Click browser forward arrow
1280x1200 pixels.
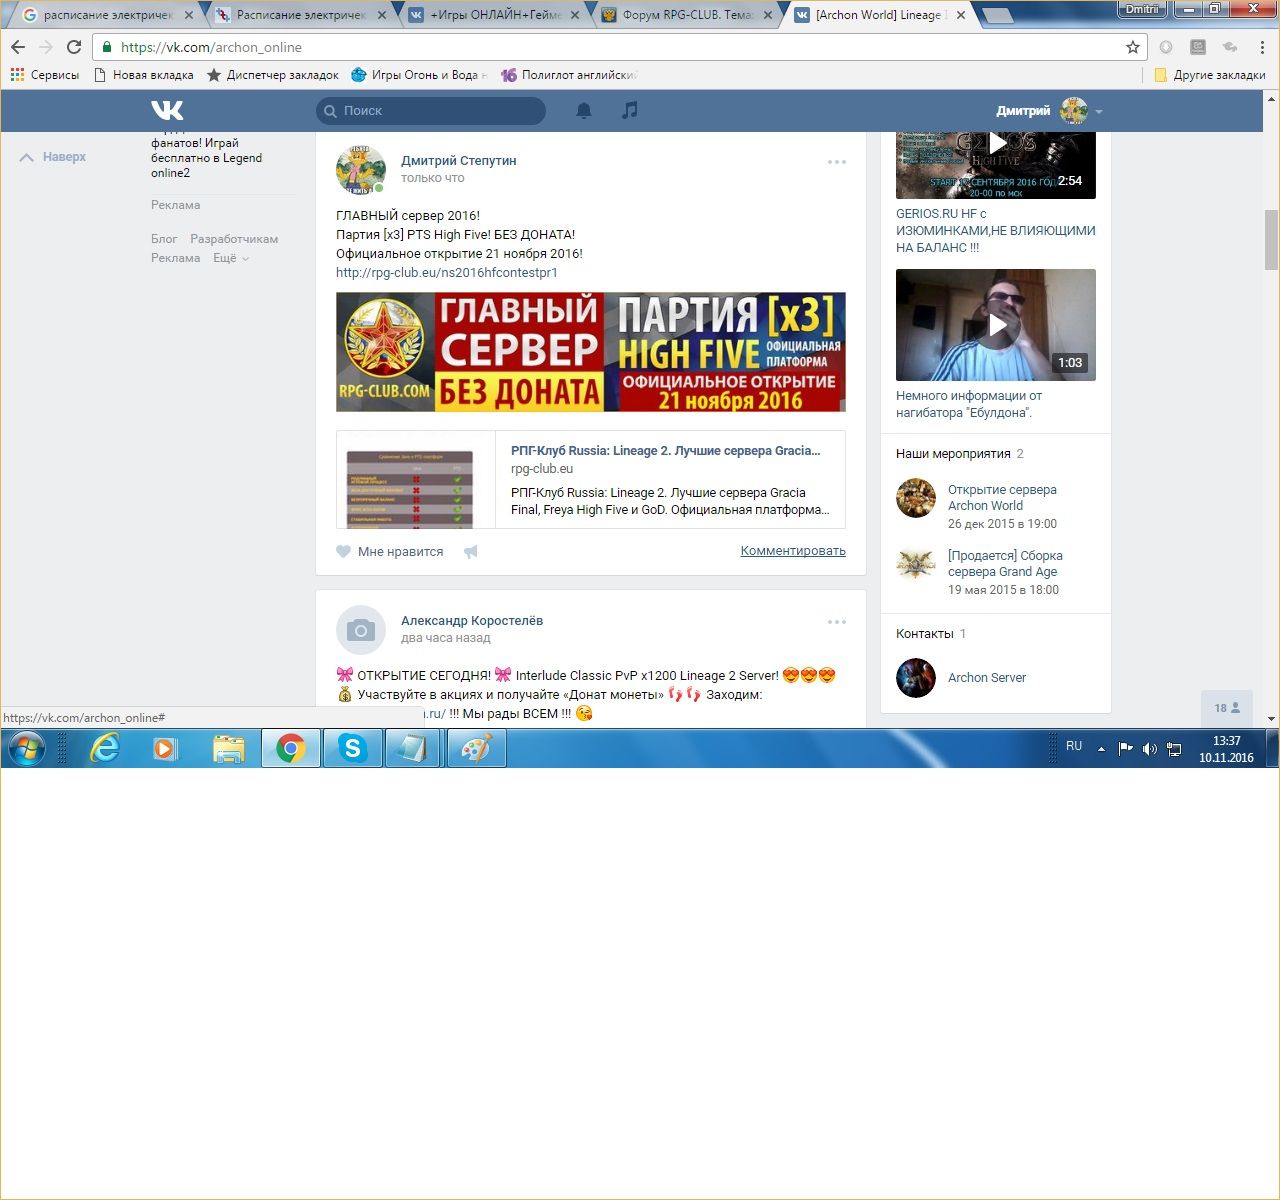pos(46,47)
